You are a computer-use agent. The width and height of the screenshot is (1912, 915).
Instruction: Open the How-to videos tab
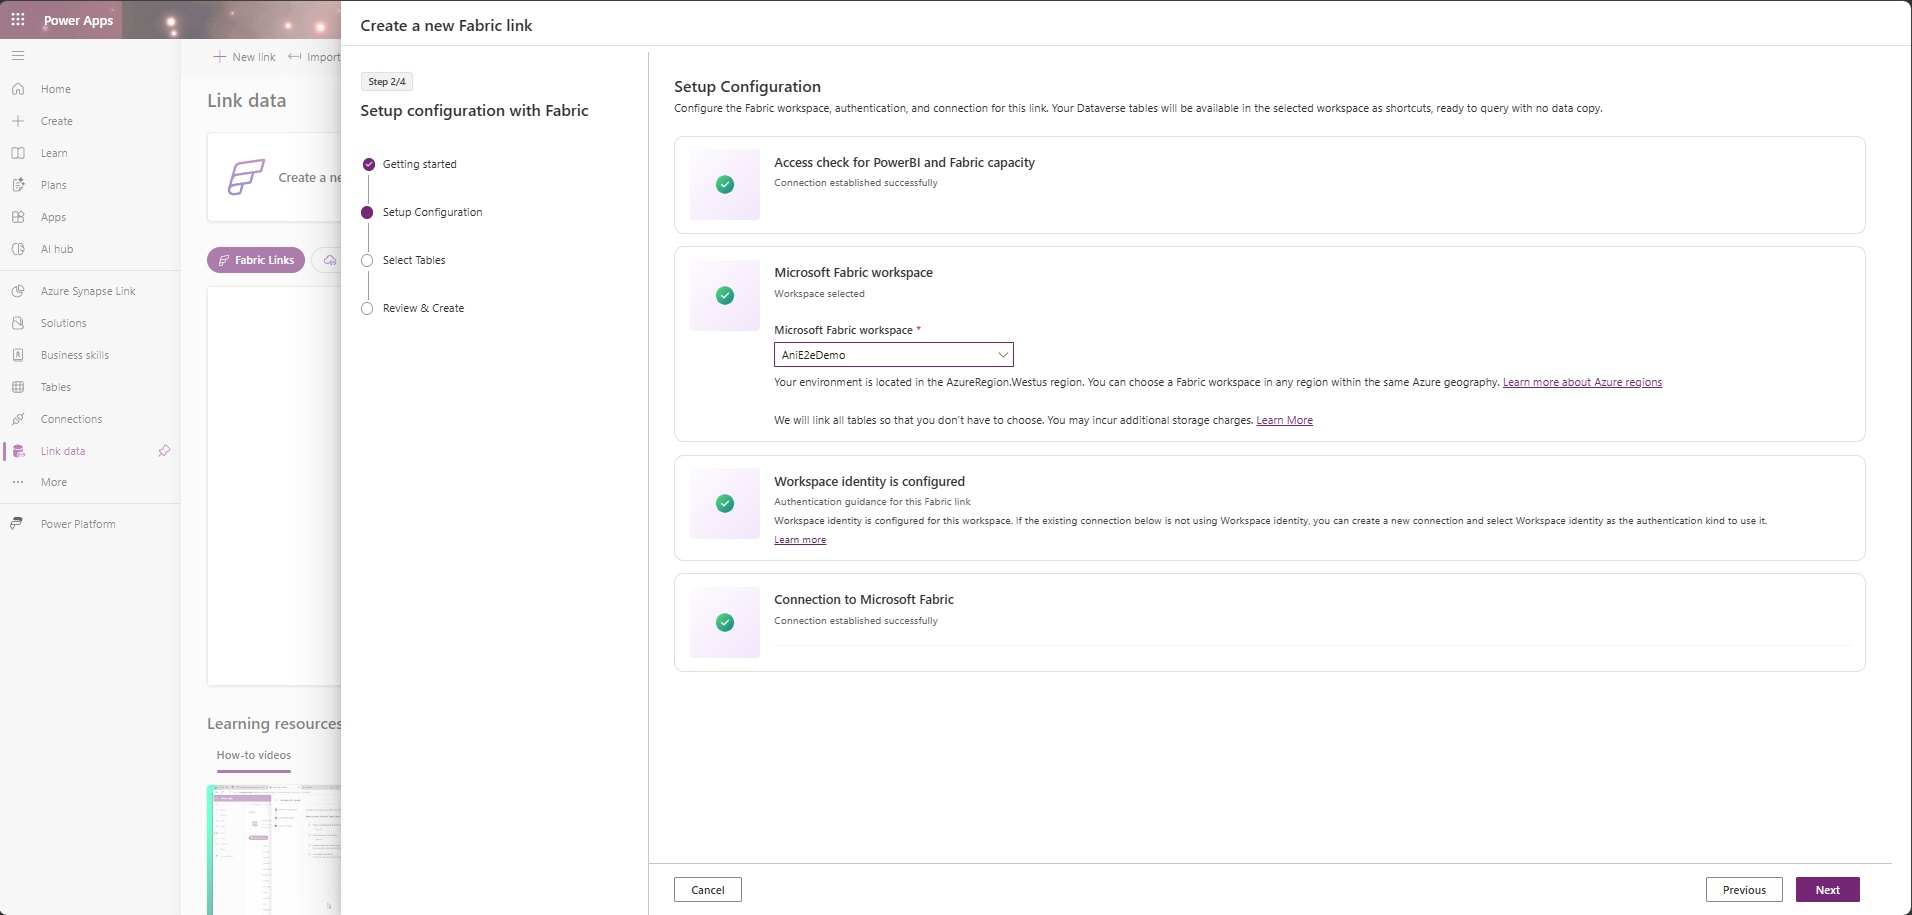254,756
